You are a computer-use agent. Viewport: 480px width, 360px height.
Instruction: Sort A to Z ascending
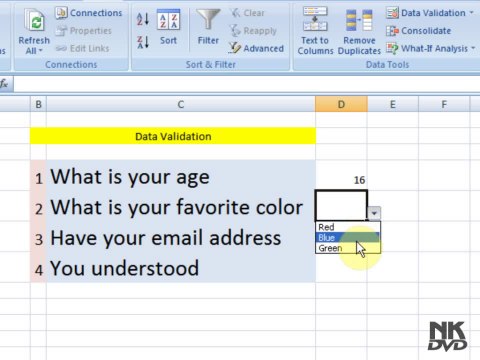(x=143, y=19)
